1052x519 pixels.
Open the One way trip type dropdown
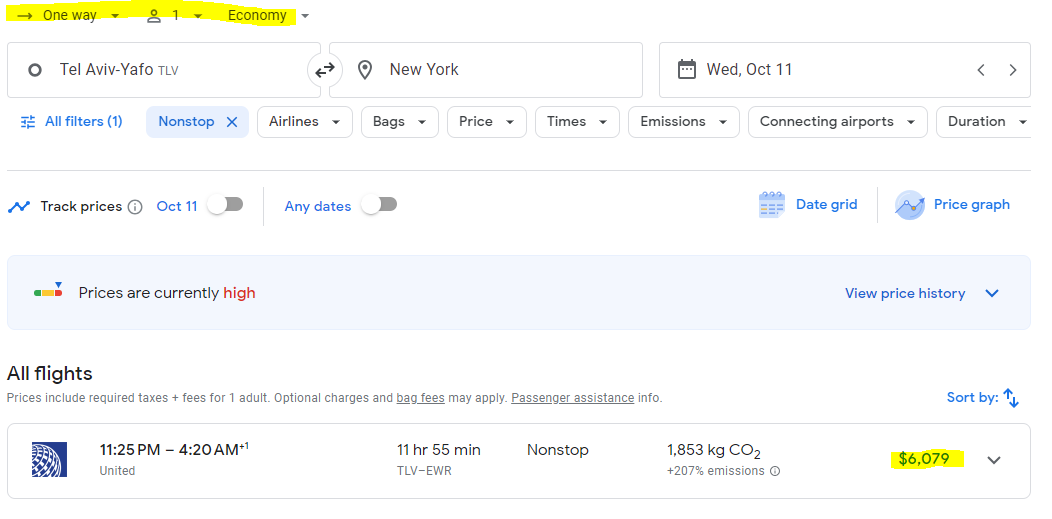[69, 16]
